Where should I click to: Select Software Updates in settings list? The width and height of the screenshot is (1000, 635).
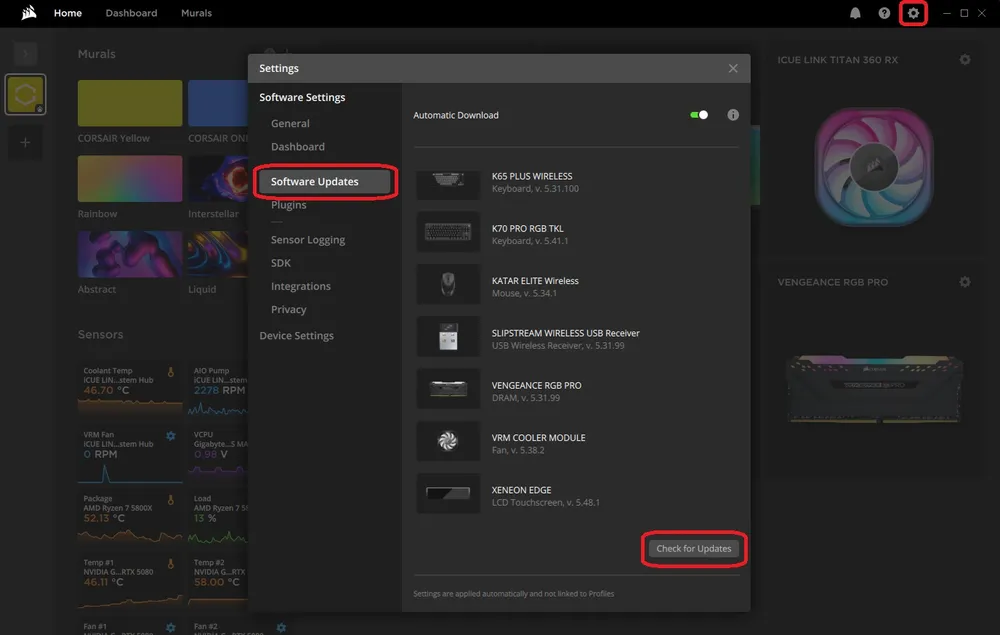325,182
